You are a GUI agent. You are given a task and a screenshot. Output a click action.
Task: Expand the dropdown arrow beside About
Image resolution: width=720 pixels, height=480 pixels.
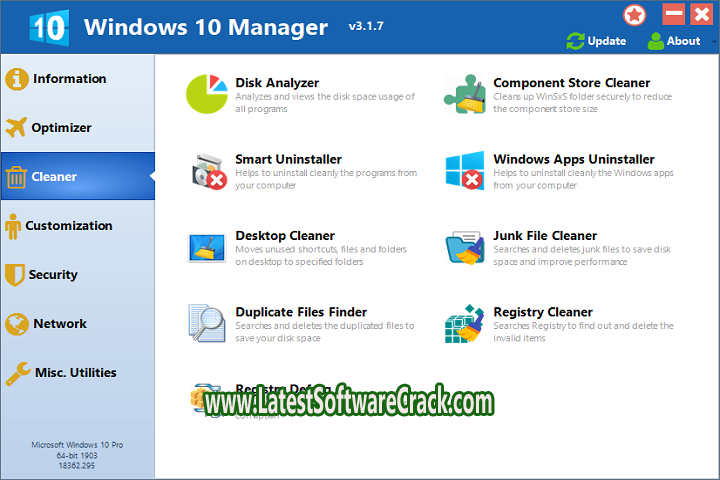(x=714, y=42)
